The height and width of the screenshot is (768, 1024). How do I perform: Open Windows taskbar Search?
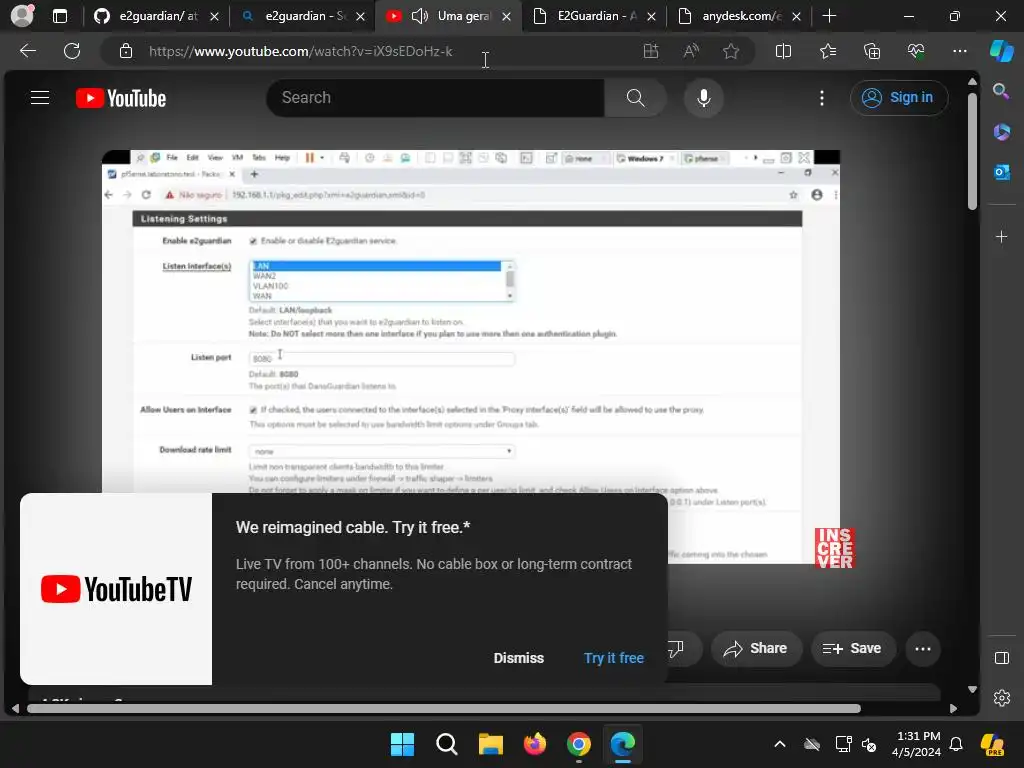point(447,744)
